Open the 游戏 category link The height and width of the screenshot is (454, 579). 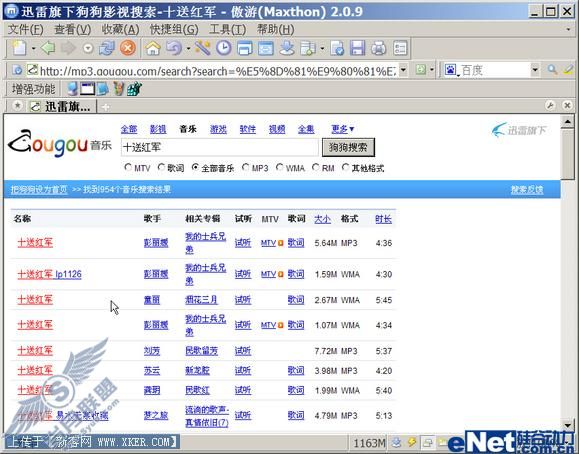(x=218, y=129)
